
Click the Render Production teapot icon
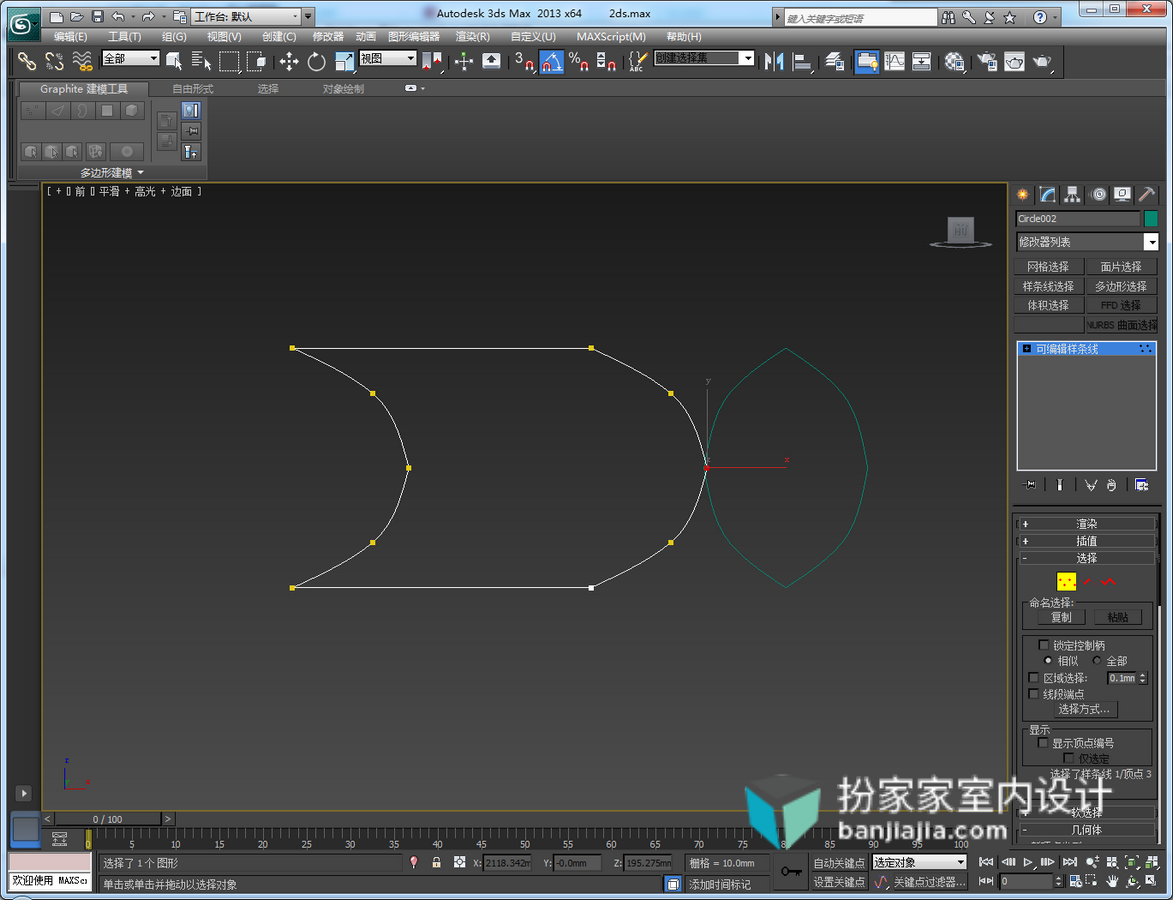point(1042,61)
